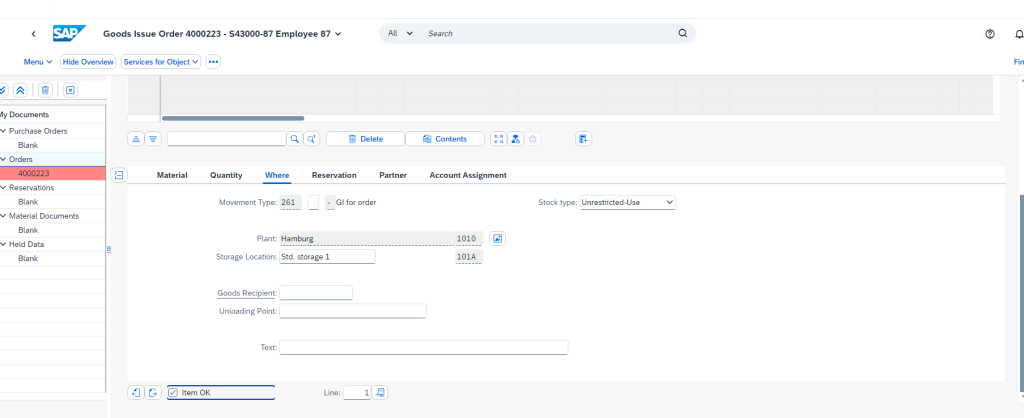This screenshot has height=418, width=1024.
Task: Click the Goods Recipient label link
Action: coord(246,293)
